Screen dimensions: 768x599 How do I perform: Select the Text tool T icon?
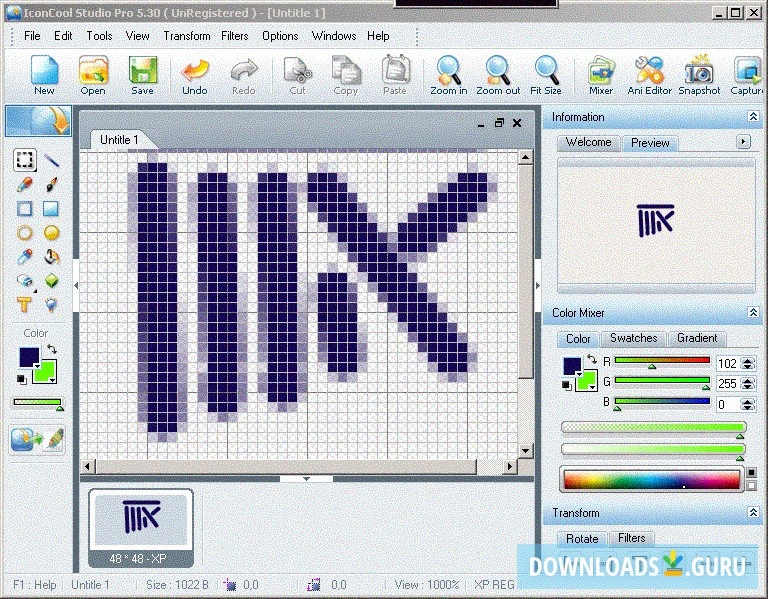pos(24,305)
